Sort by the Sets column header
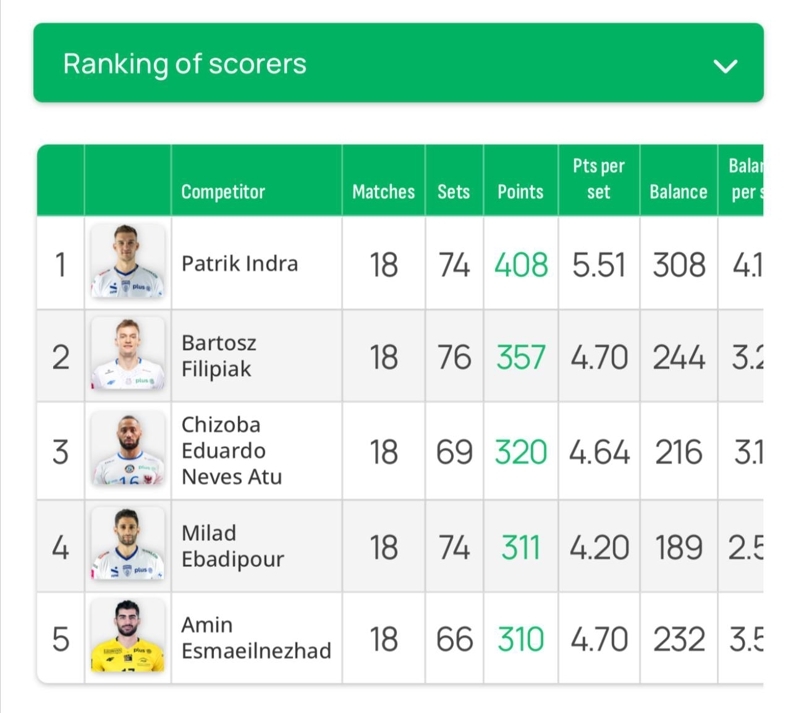Image resolution: width=791 pixels, height=713 pixels. [x=454, y=192]
